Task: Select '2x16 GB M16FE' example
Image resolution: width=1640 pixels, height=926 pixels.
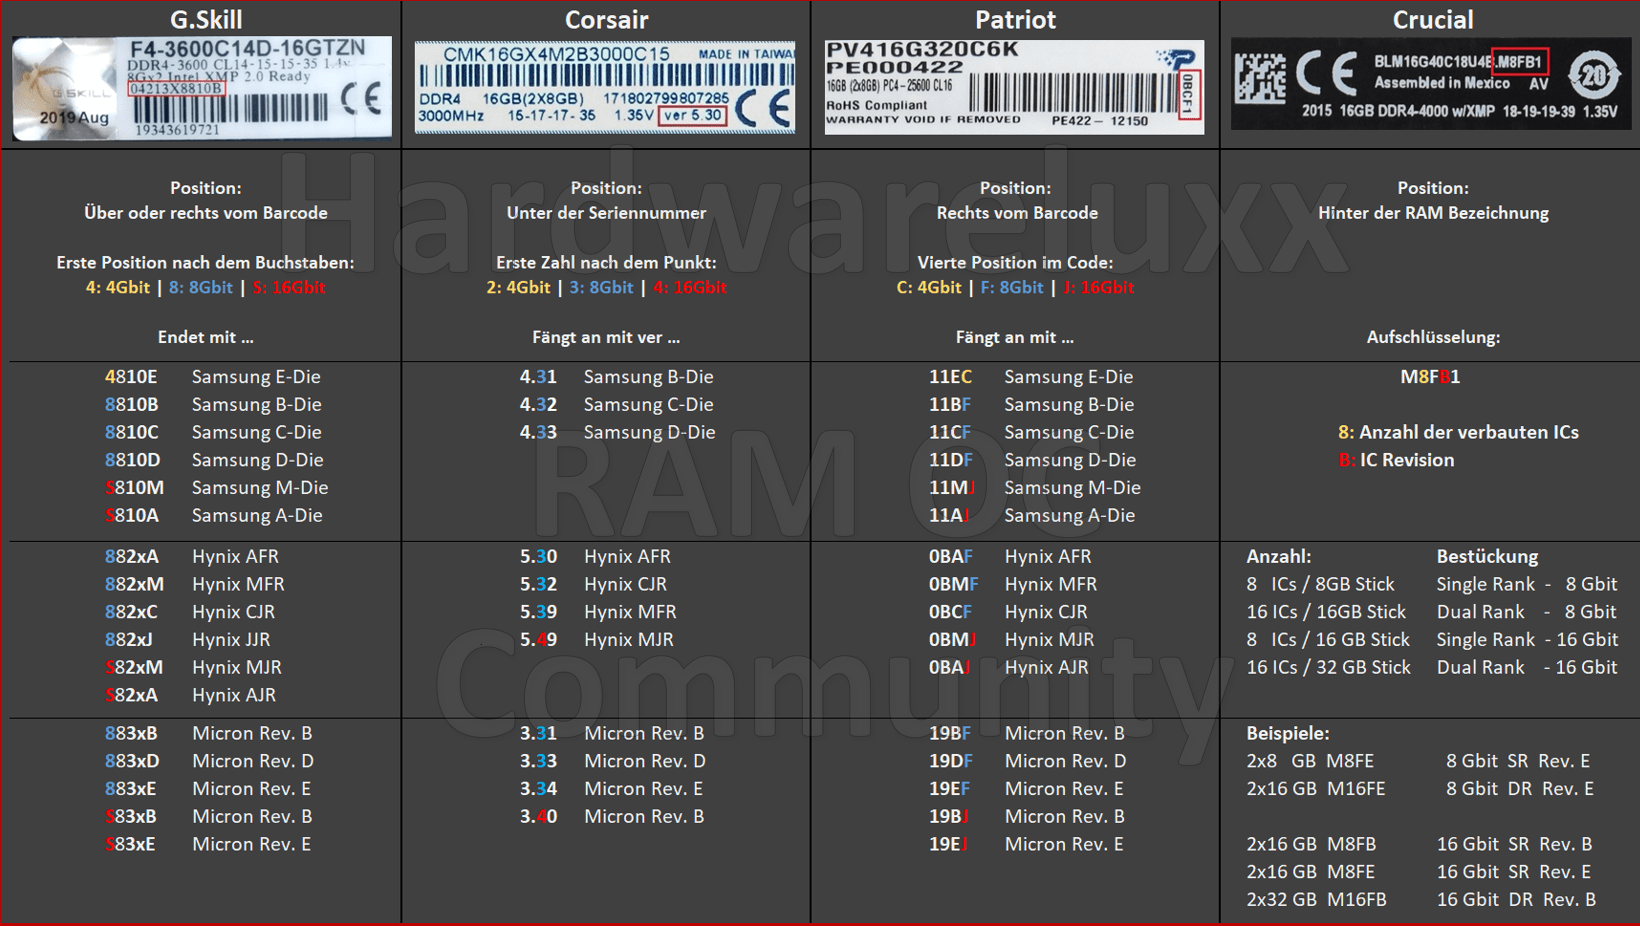Action: [x=1316, y=789]
